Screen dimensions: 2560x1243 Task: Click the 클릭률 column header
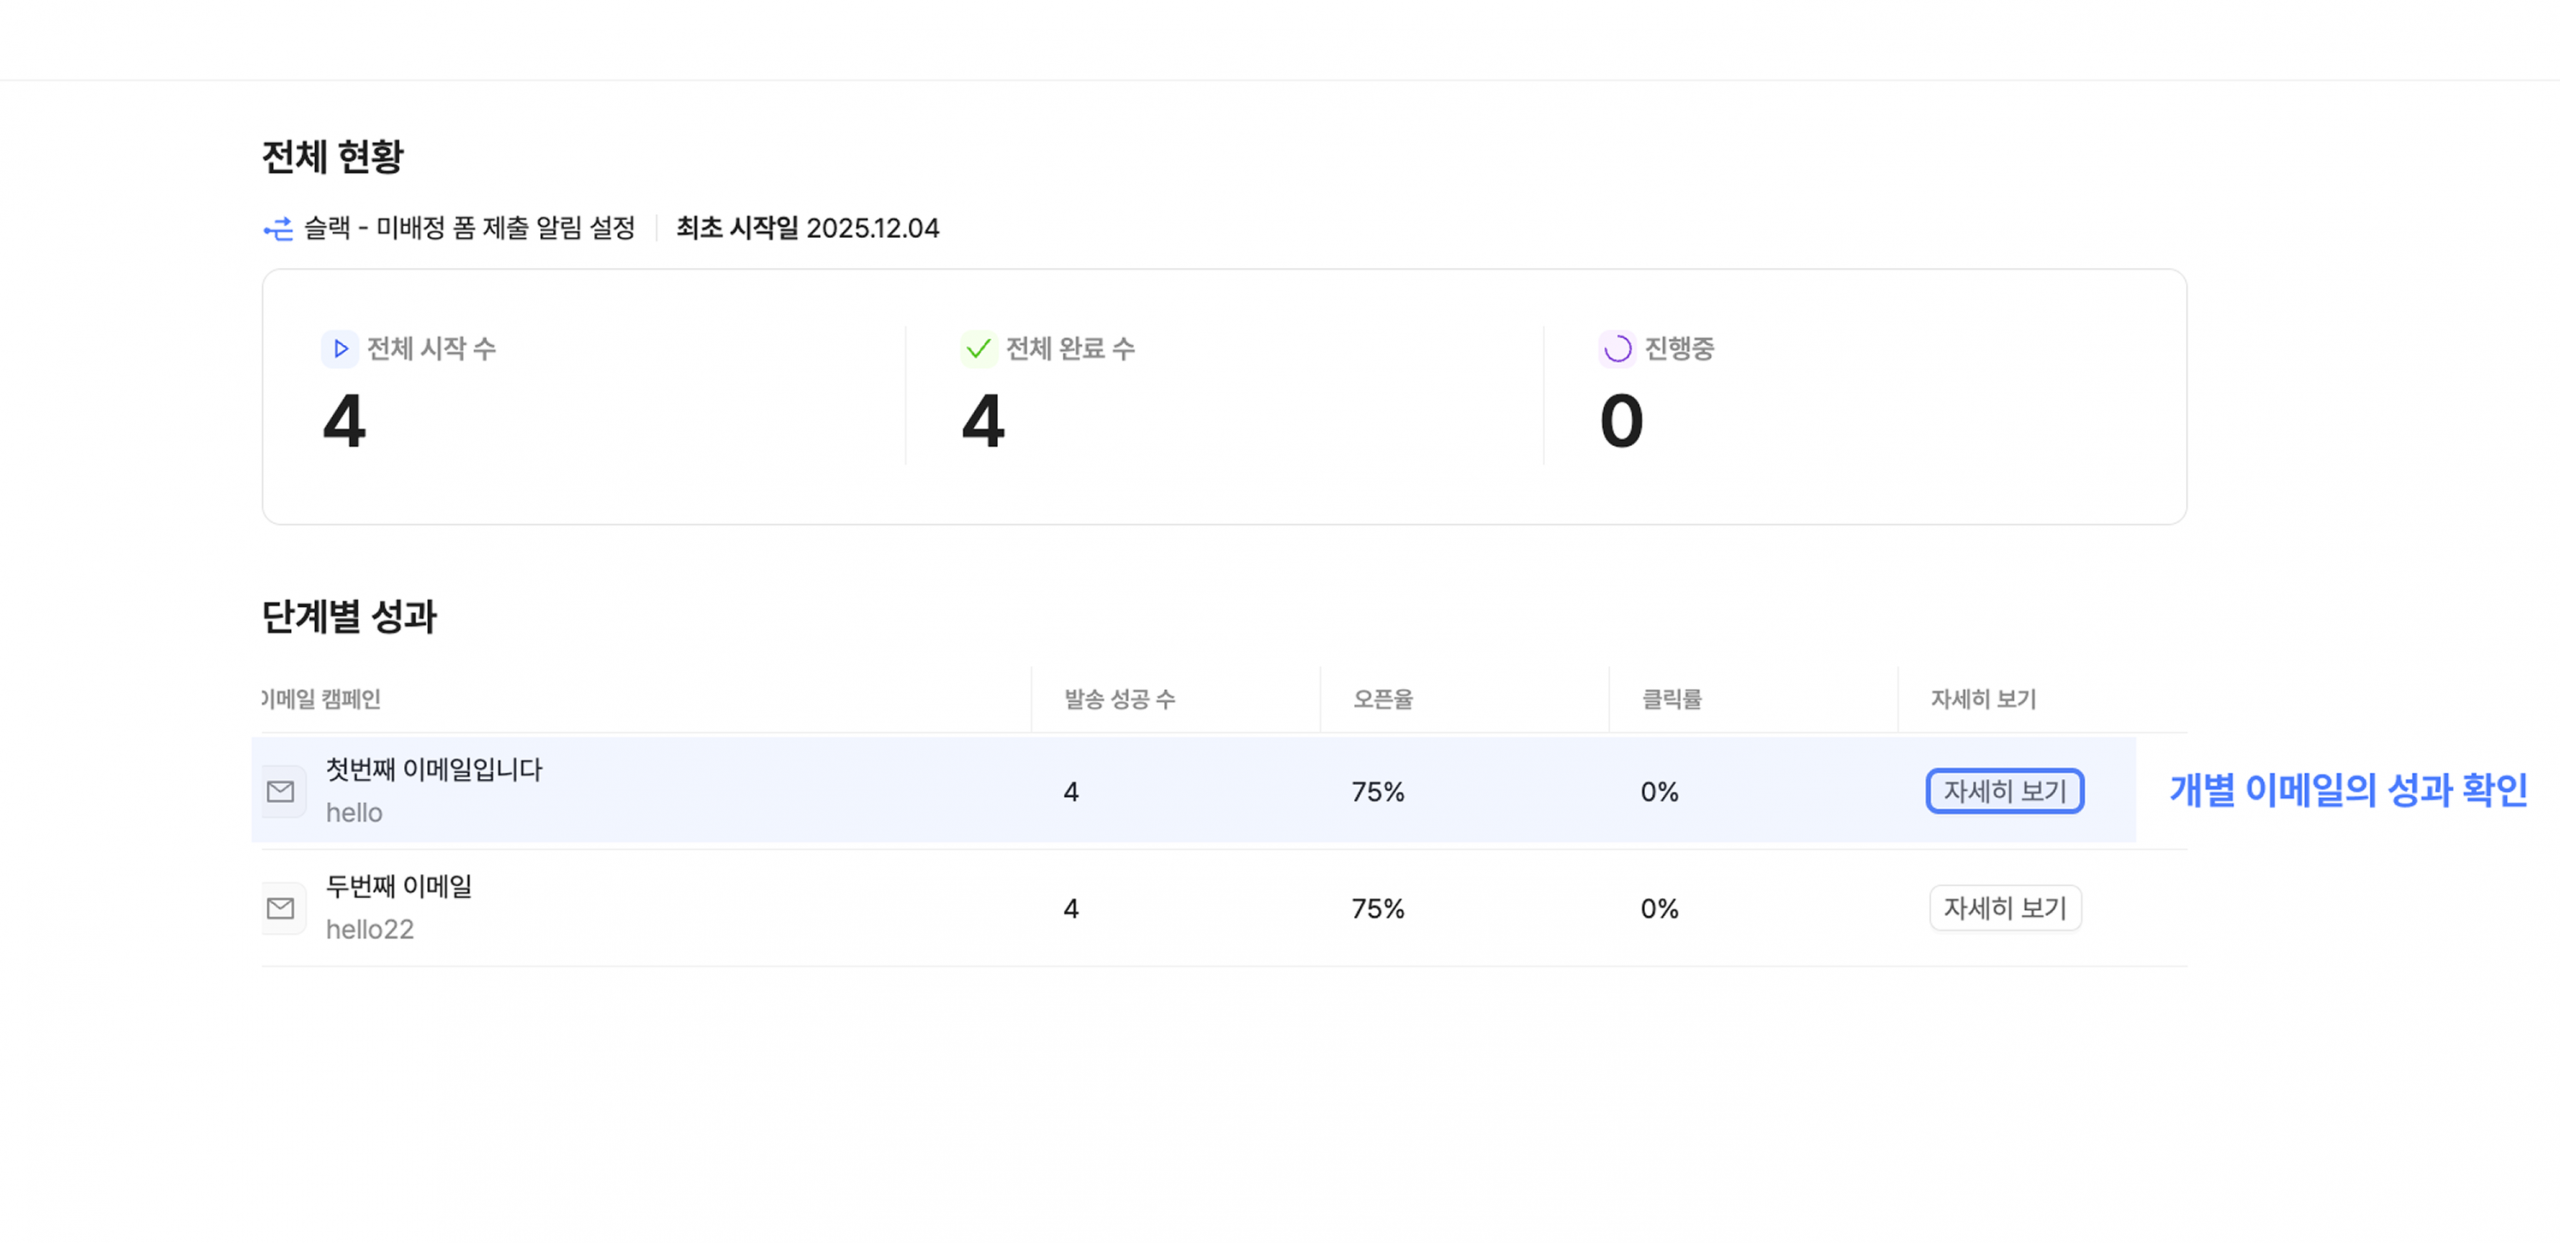(x=1673, y=700)
